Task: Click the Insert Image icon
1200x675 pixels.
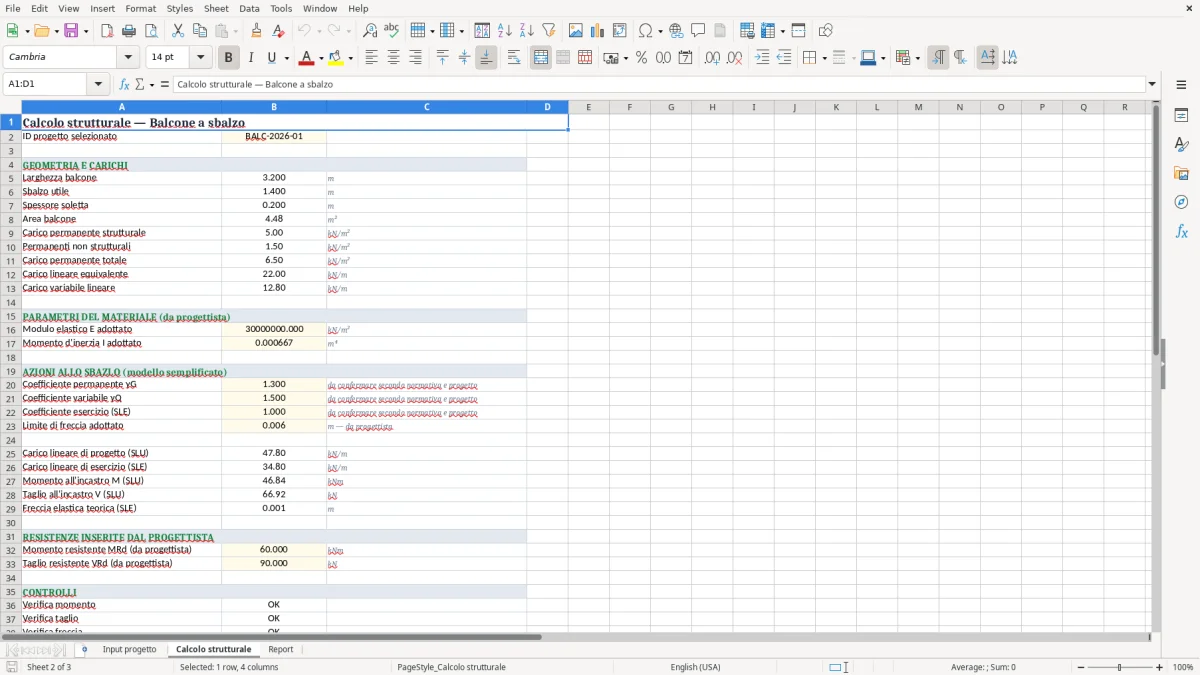Action: pos(576,31)
